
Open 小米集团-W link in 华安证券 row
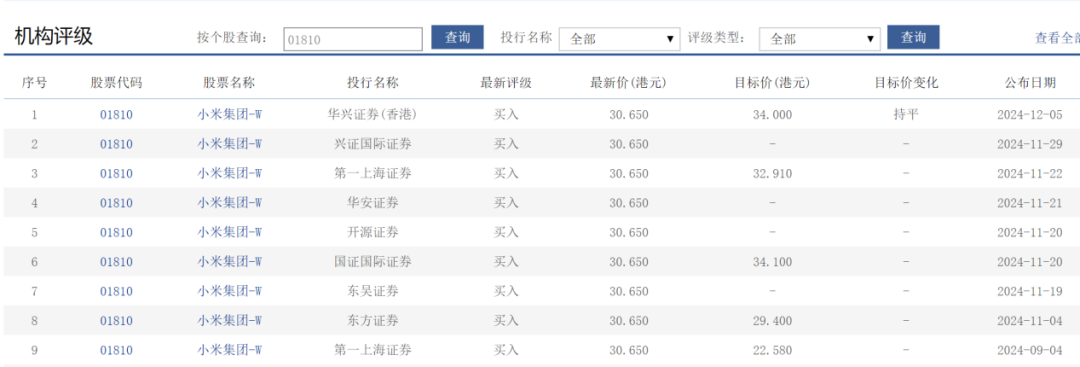click(x=229, y=203)
